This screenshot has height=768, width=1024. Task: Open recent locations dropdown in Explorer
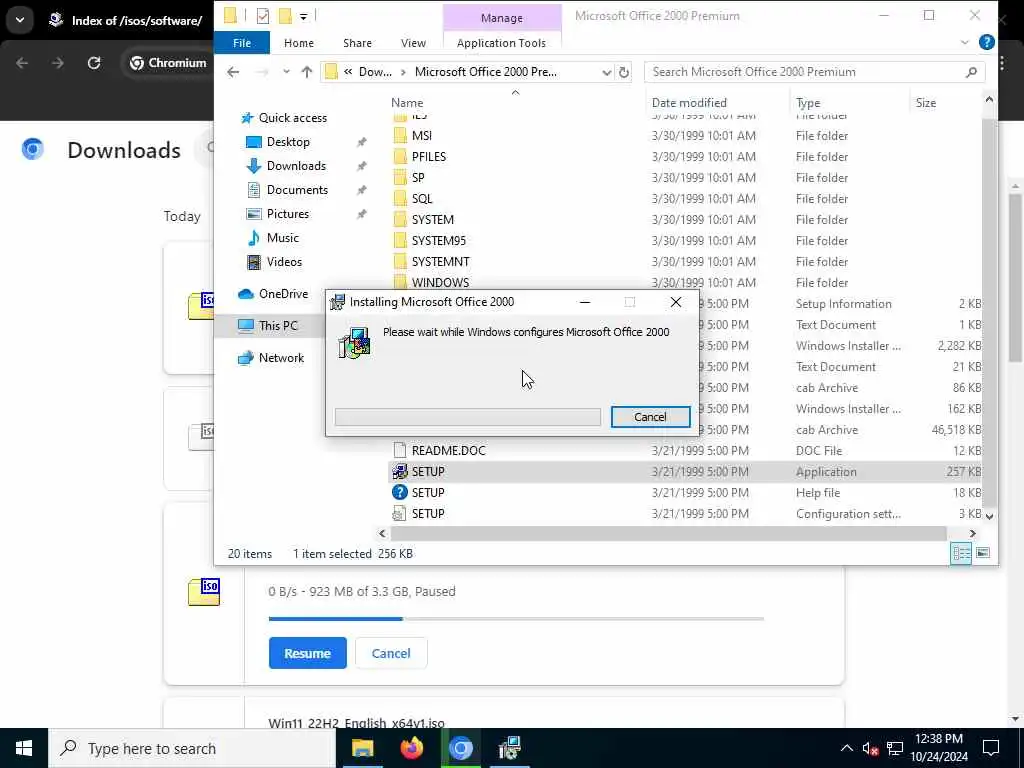pos(286,72)
